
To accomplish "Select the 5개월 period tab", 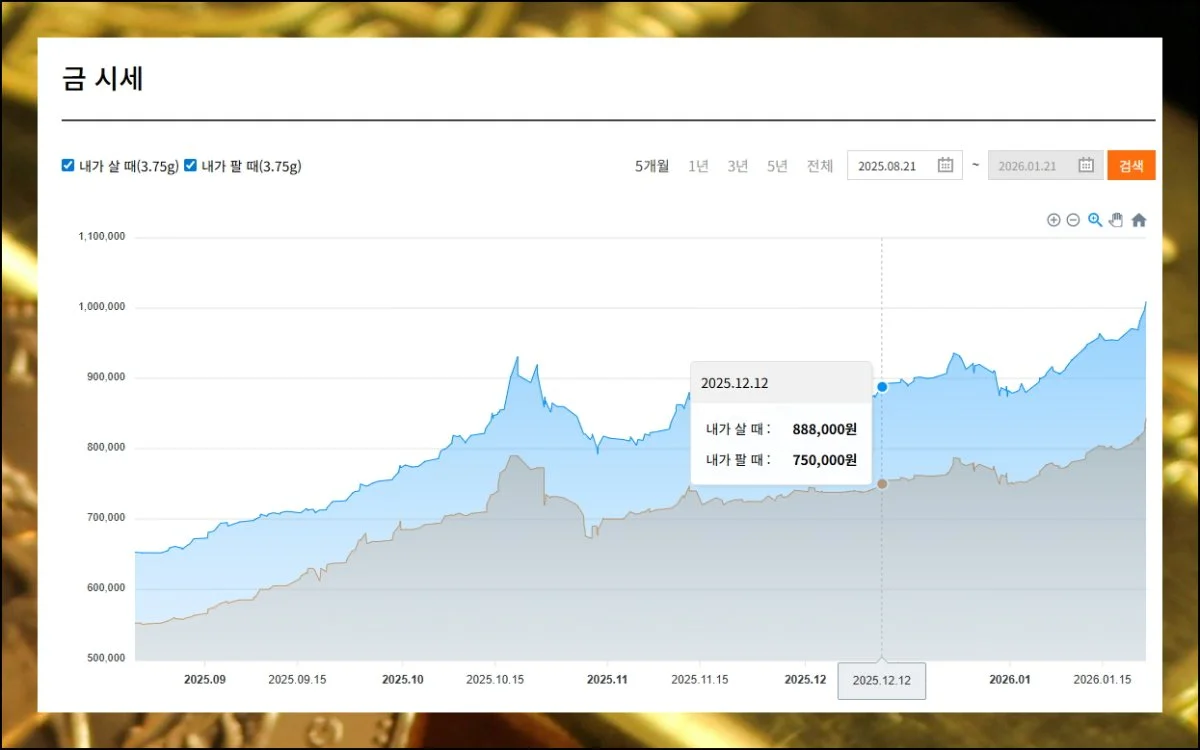I will pos(652,166).
